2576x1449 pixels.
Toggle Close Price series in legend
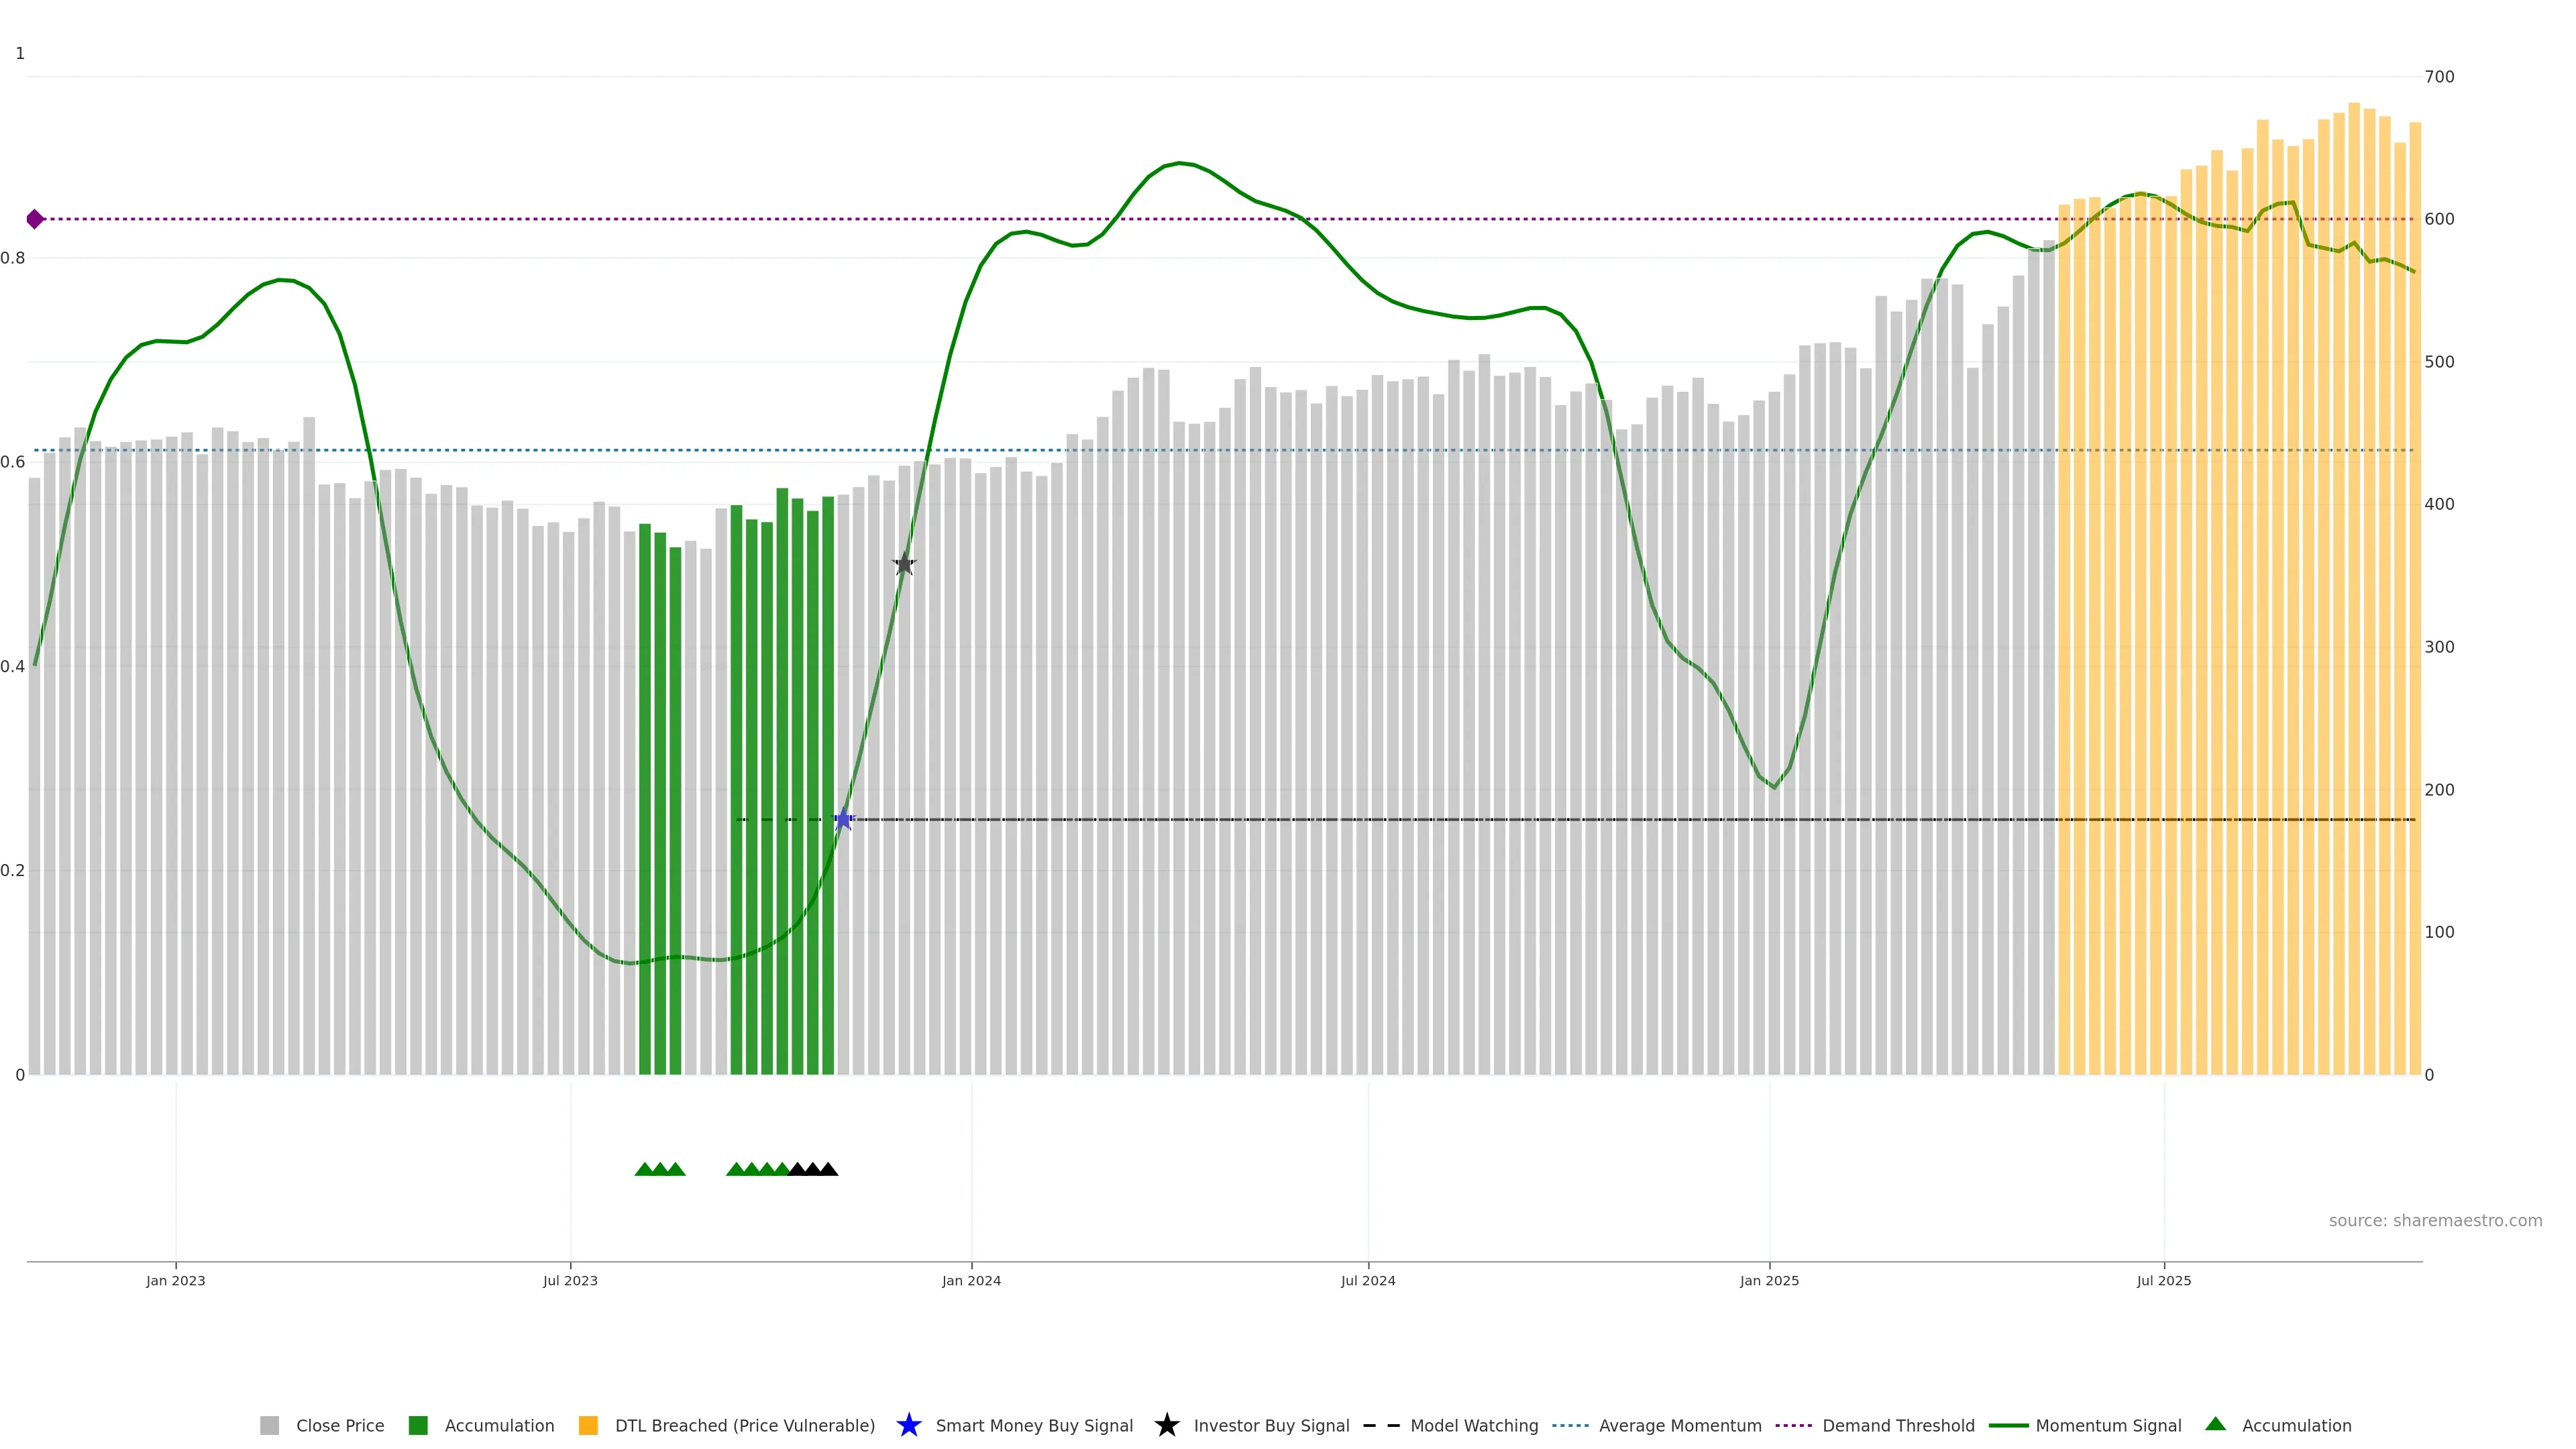339,1425
